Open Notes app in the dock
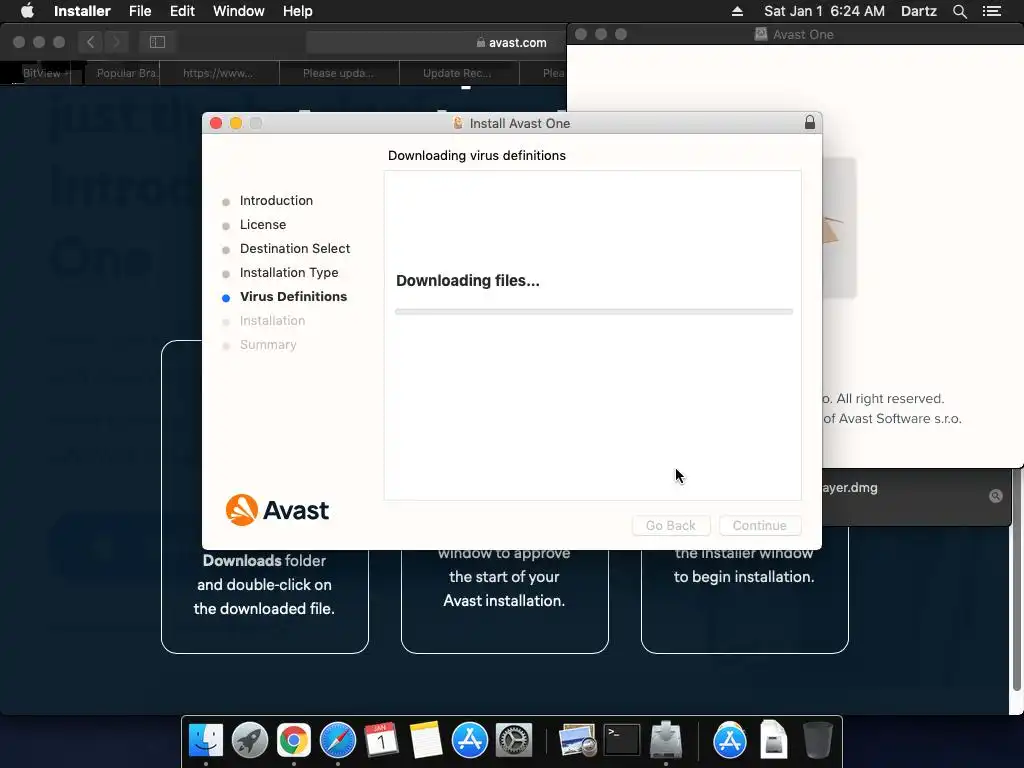Image resolution: width=1024 pixels, height=768 pixels. [x=425, y=741]
